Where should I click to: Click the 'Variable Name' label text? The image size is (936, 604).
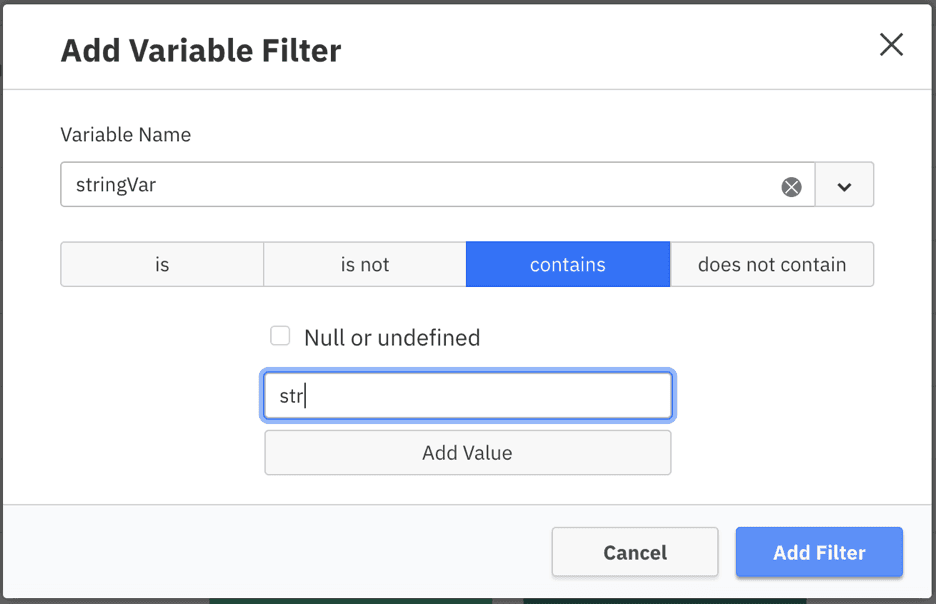125,135
